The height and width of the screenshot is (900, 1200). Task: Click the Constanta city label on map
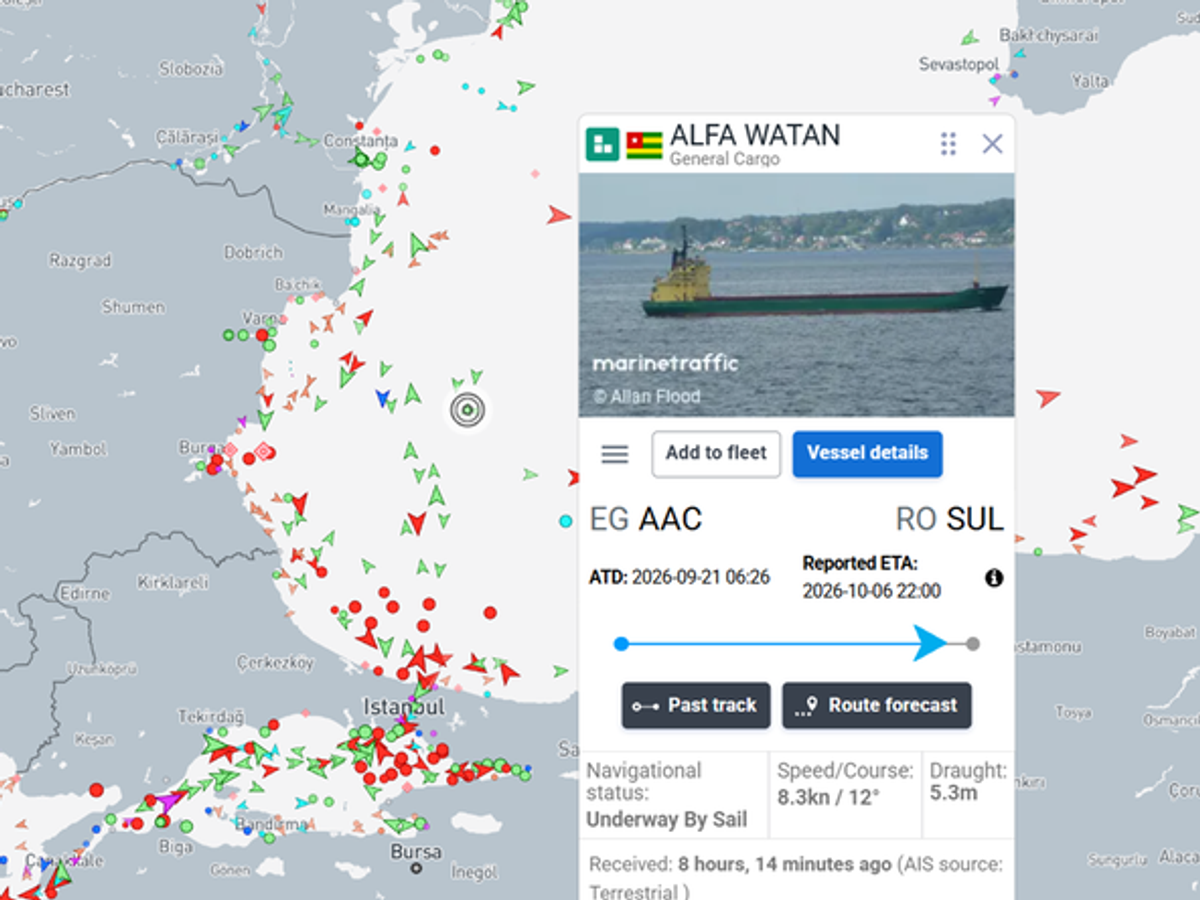tap(360, 141)
